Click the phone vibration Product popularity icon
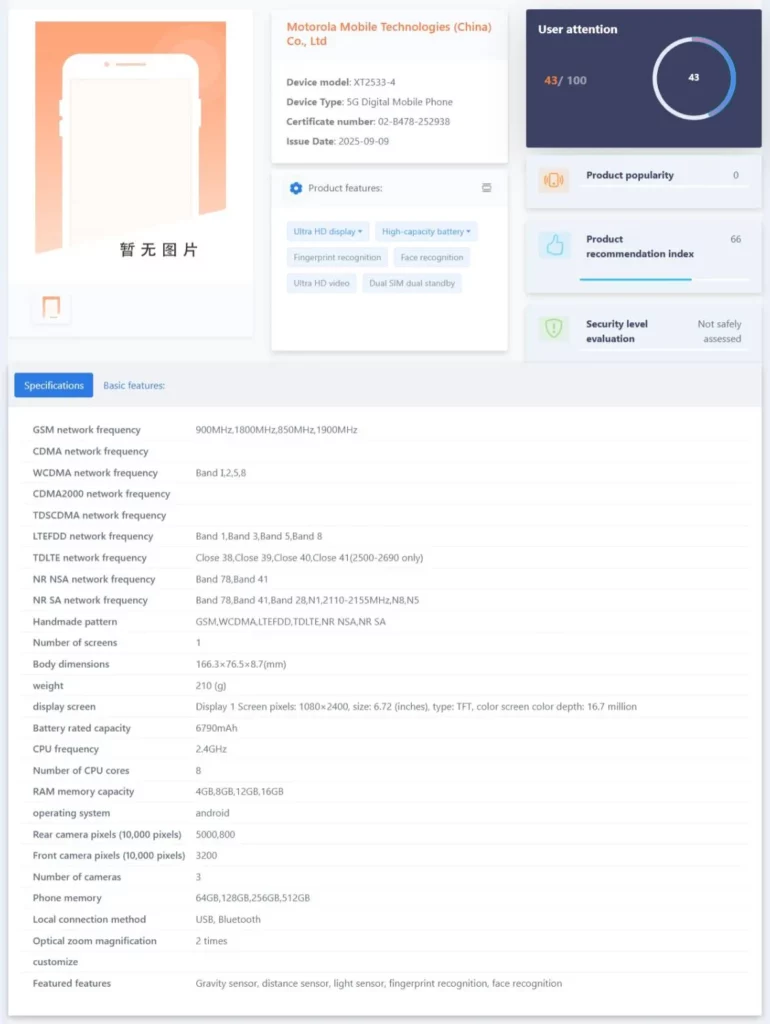 [x=553, y=180]
